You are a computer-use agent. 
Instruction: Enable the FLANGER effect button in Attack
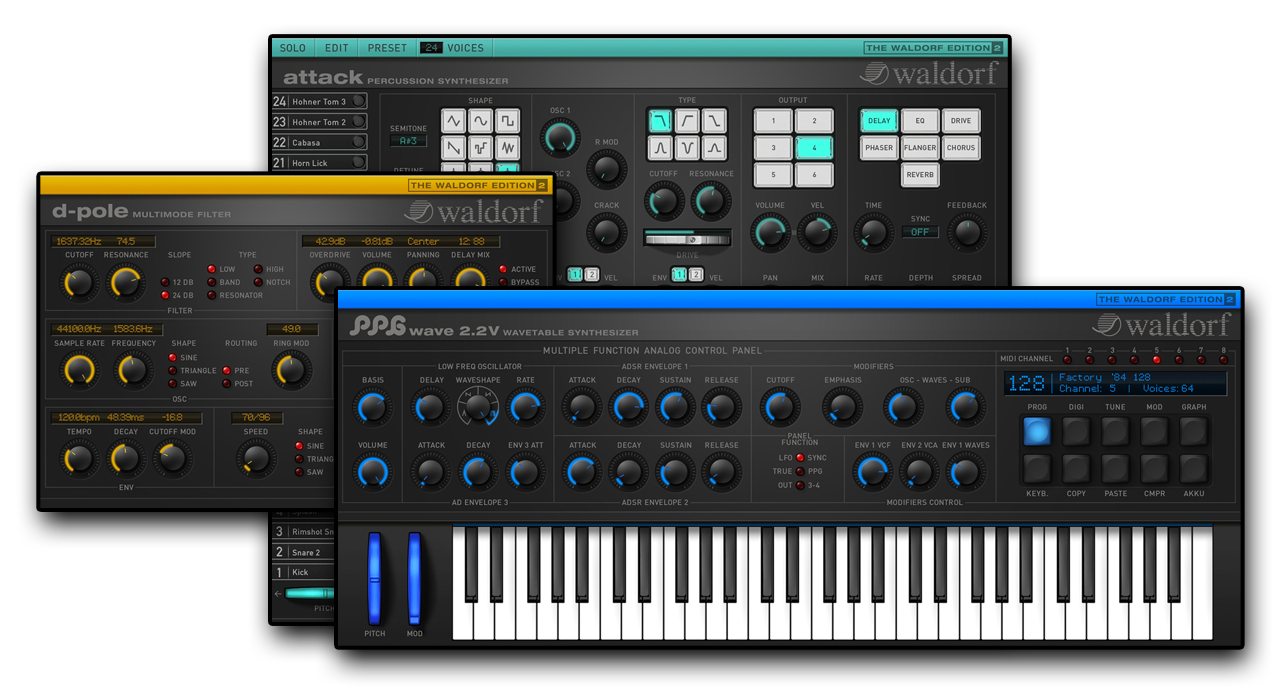920,148
